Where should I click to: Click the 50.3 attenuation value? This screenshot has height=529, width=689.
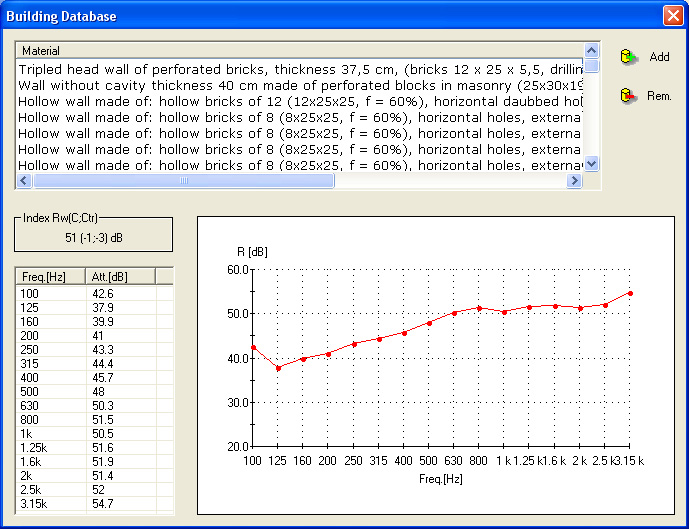pyautogui.click(x=103, y=406)
